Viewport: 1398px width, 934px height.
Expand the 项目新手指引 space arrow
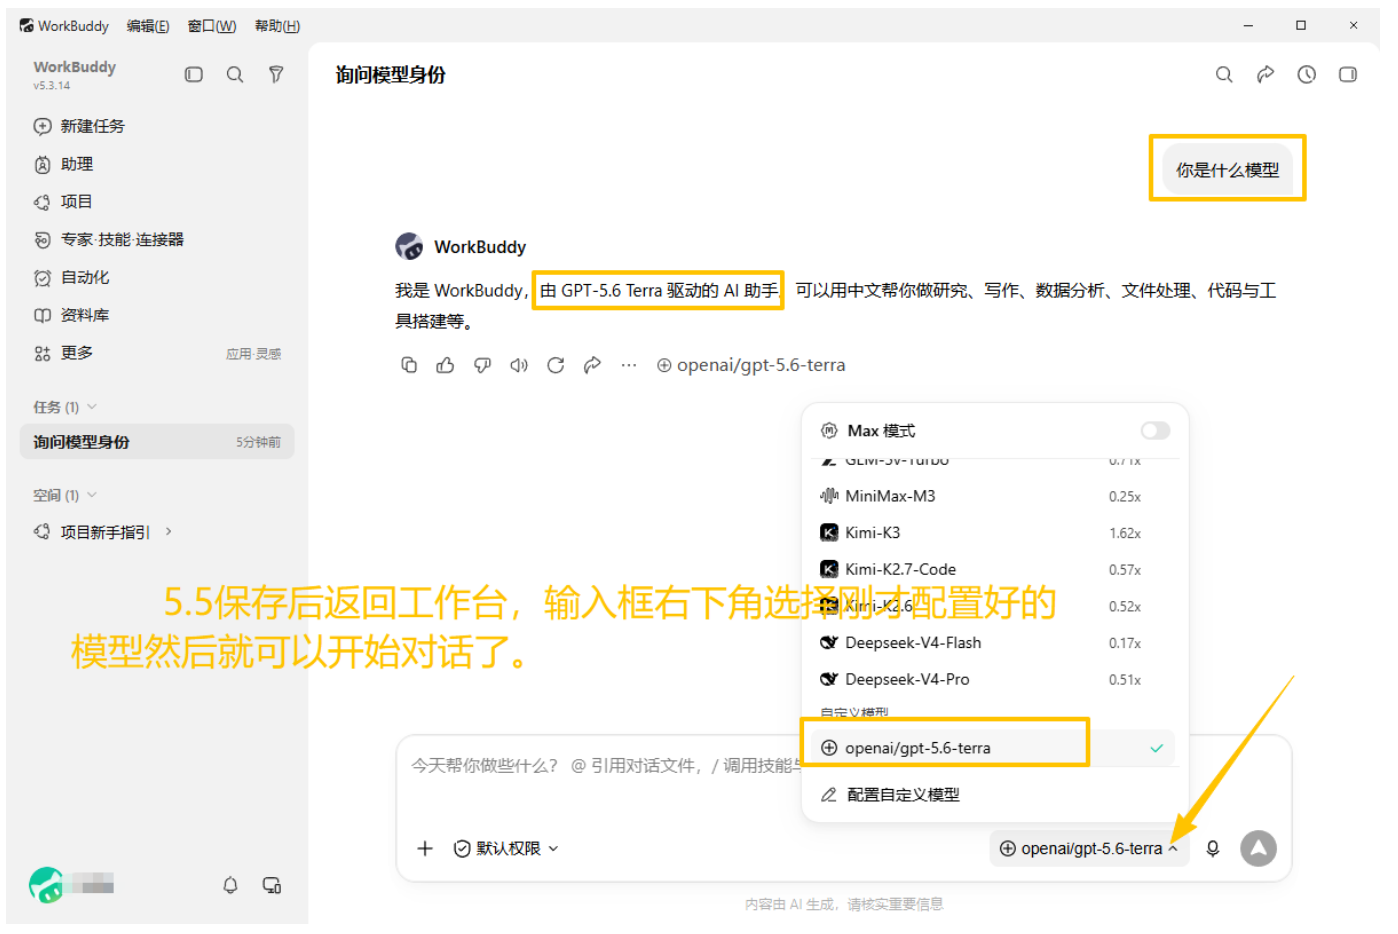pyautogui.click(x=169, y=532)
